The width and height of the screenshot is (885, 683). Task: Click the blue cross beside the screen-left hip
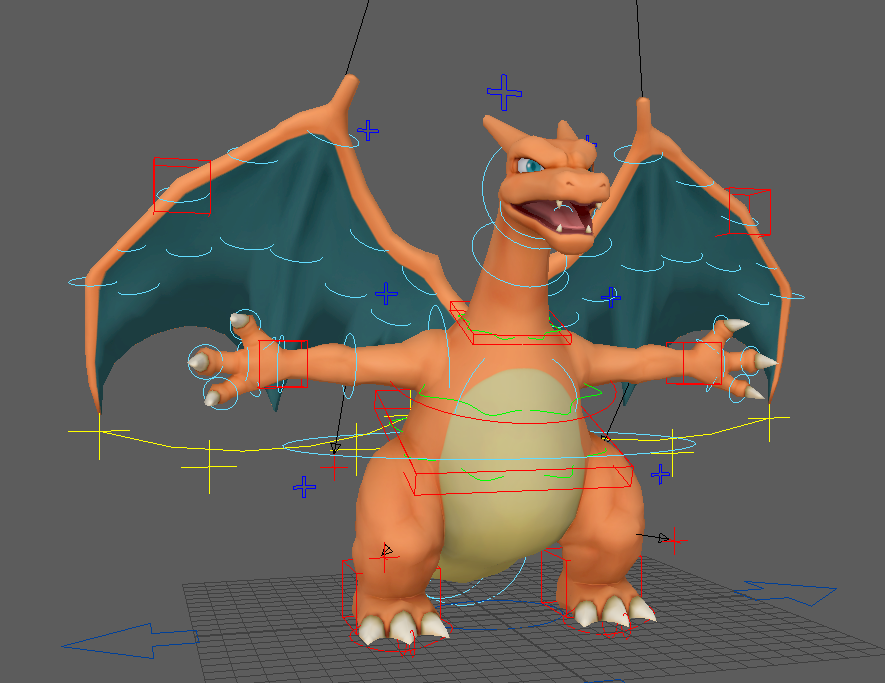pyautogui.click(x=304, y=487)
